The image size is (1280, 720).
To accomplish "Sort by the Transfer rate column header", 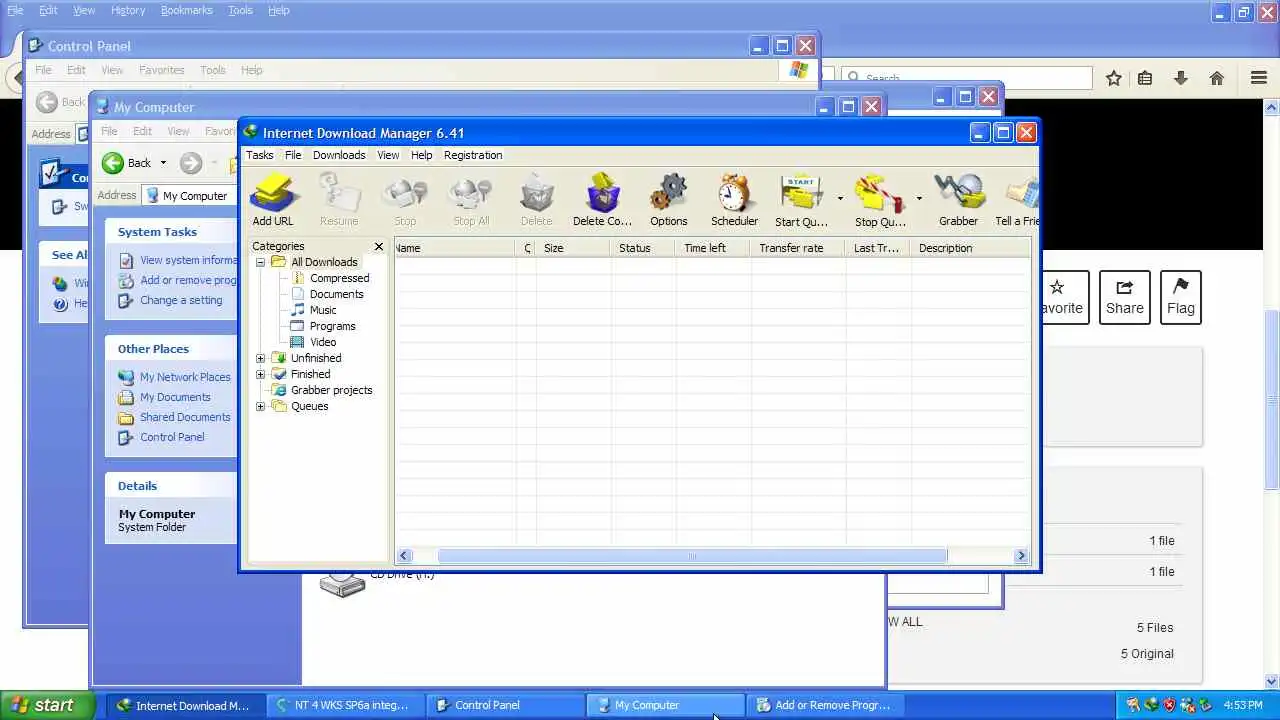I will click(797, 248).
